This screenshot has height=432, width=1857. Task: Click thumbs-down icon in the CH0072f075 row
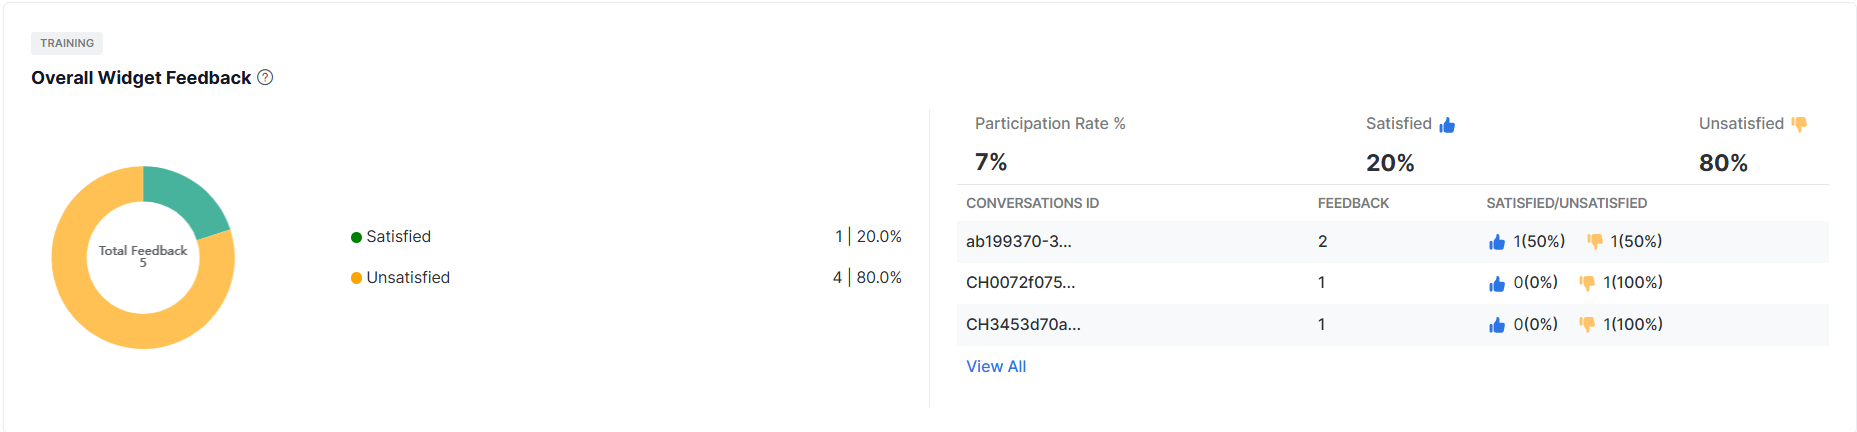pos(1587,283)
